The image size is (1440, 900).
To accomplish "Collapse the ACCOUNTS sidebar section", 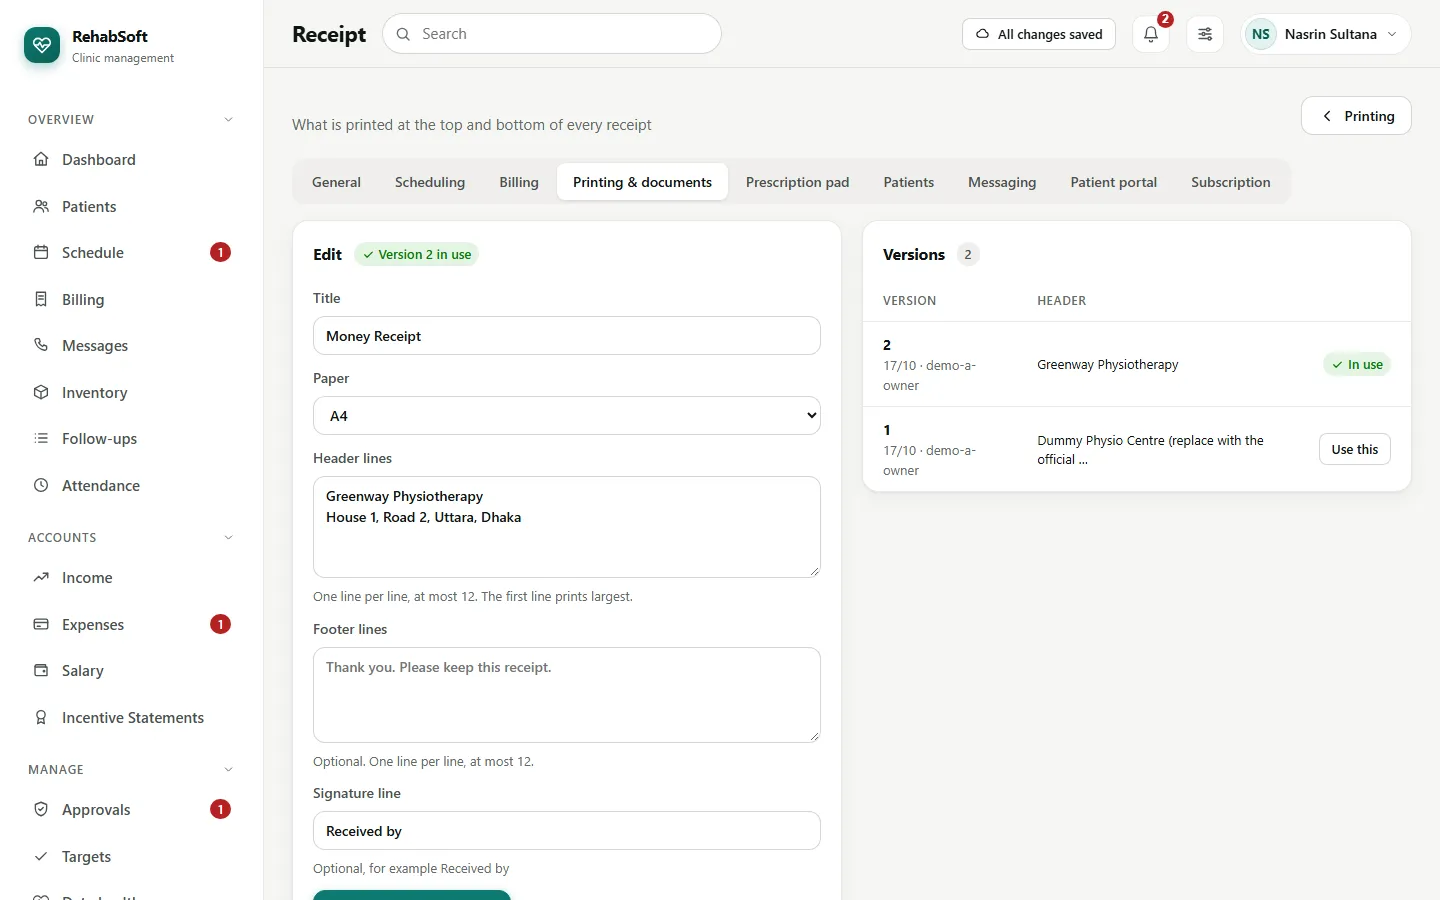I will click(x=228, y=538).
